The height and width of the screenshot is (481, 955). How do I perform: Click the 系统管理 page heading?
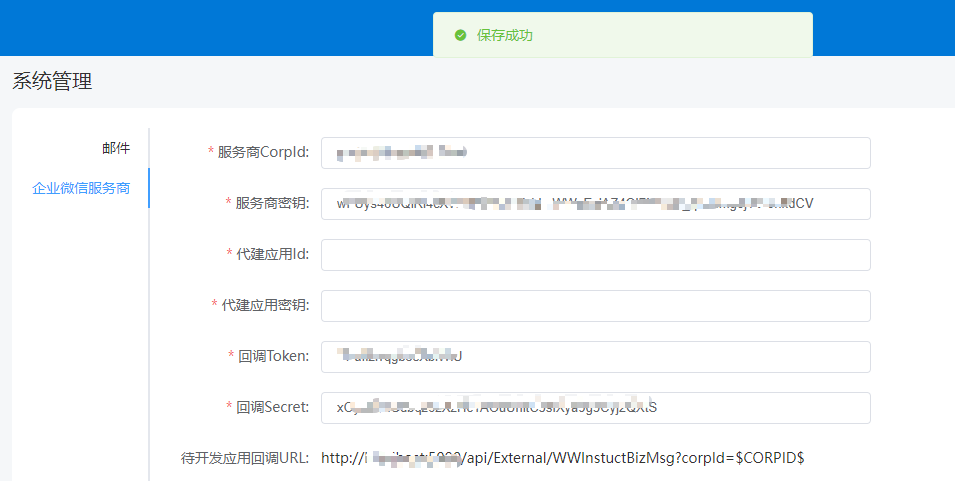52,82
